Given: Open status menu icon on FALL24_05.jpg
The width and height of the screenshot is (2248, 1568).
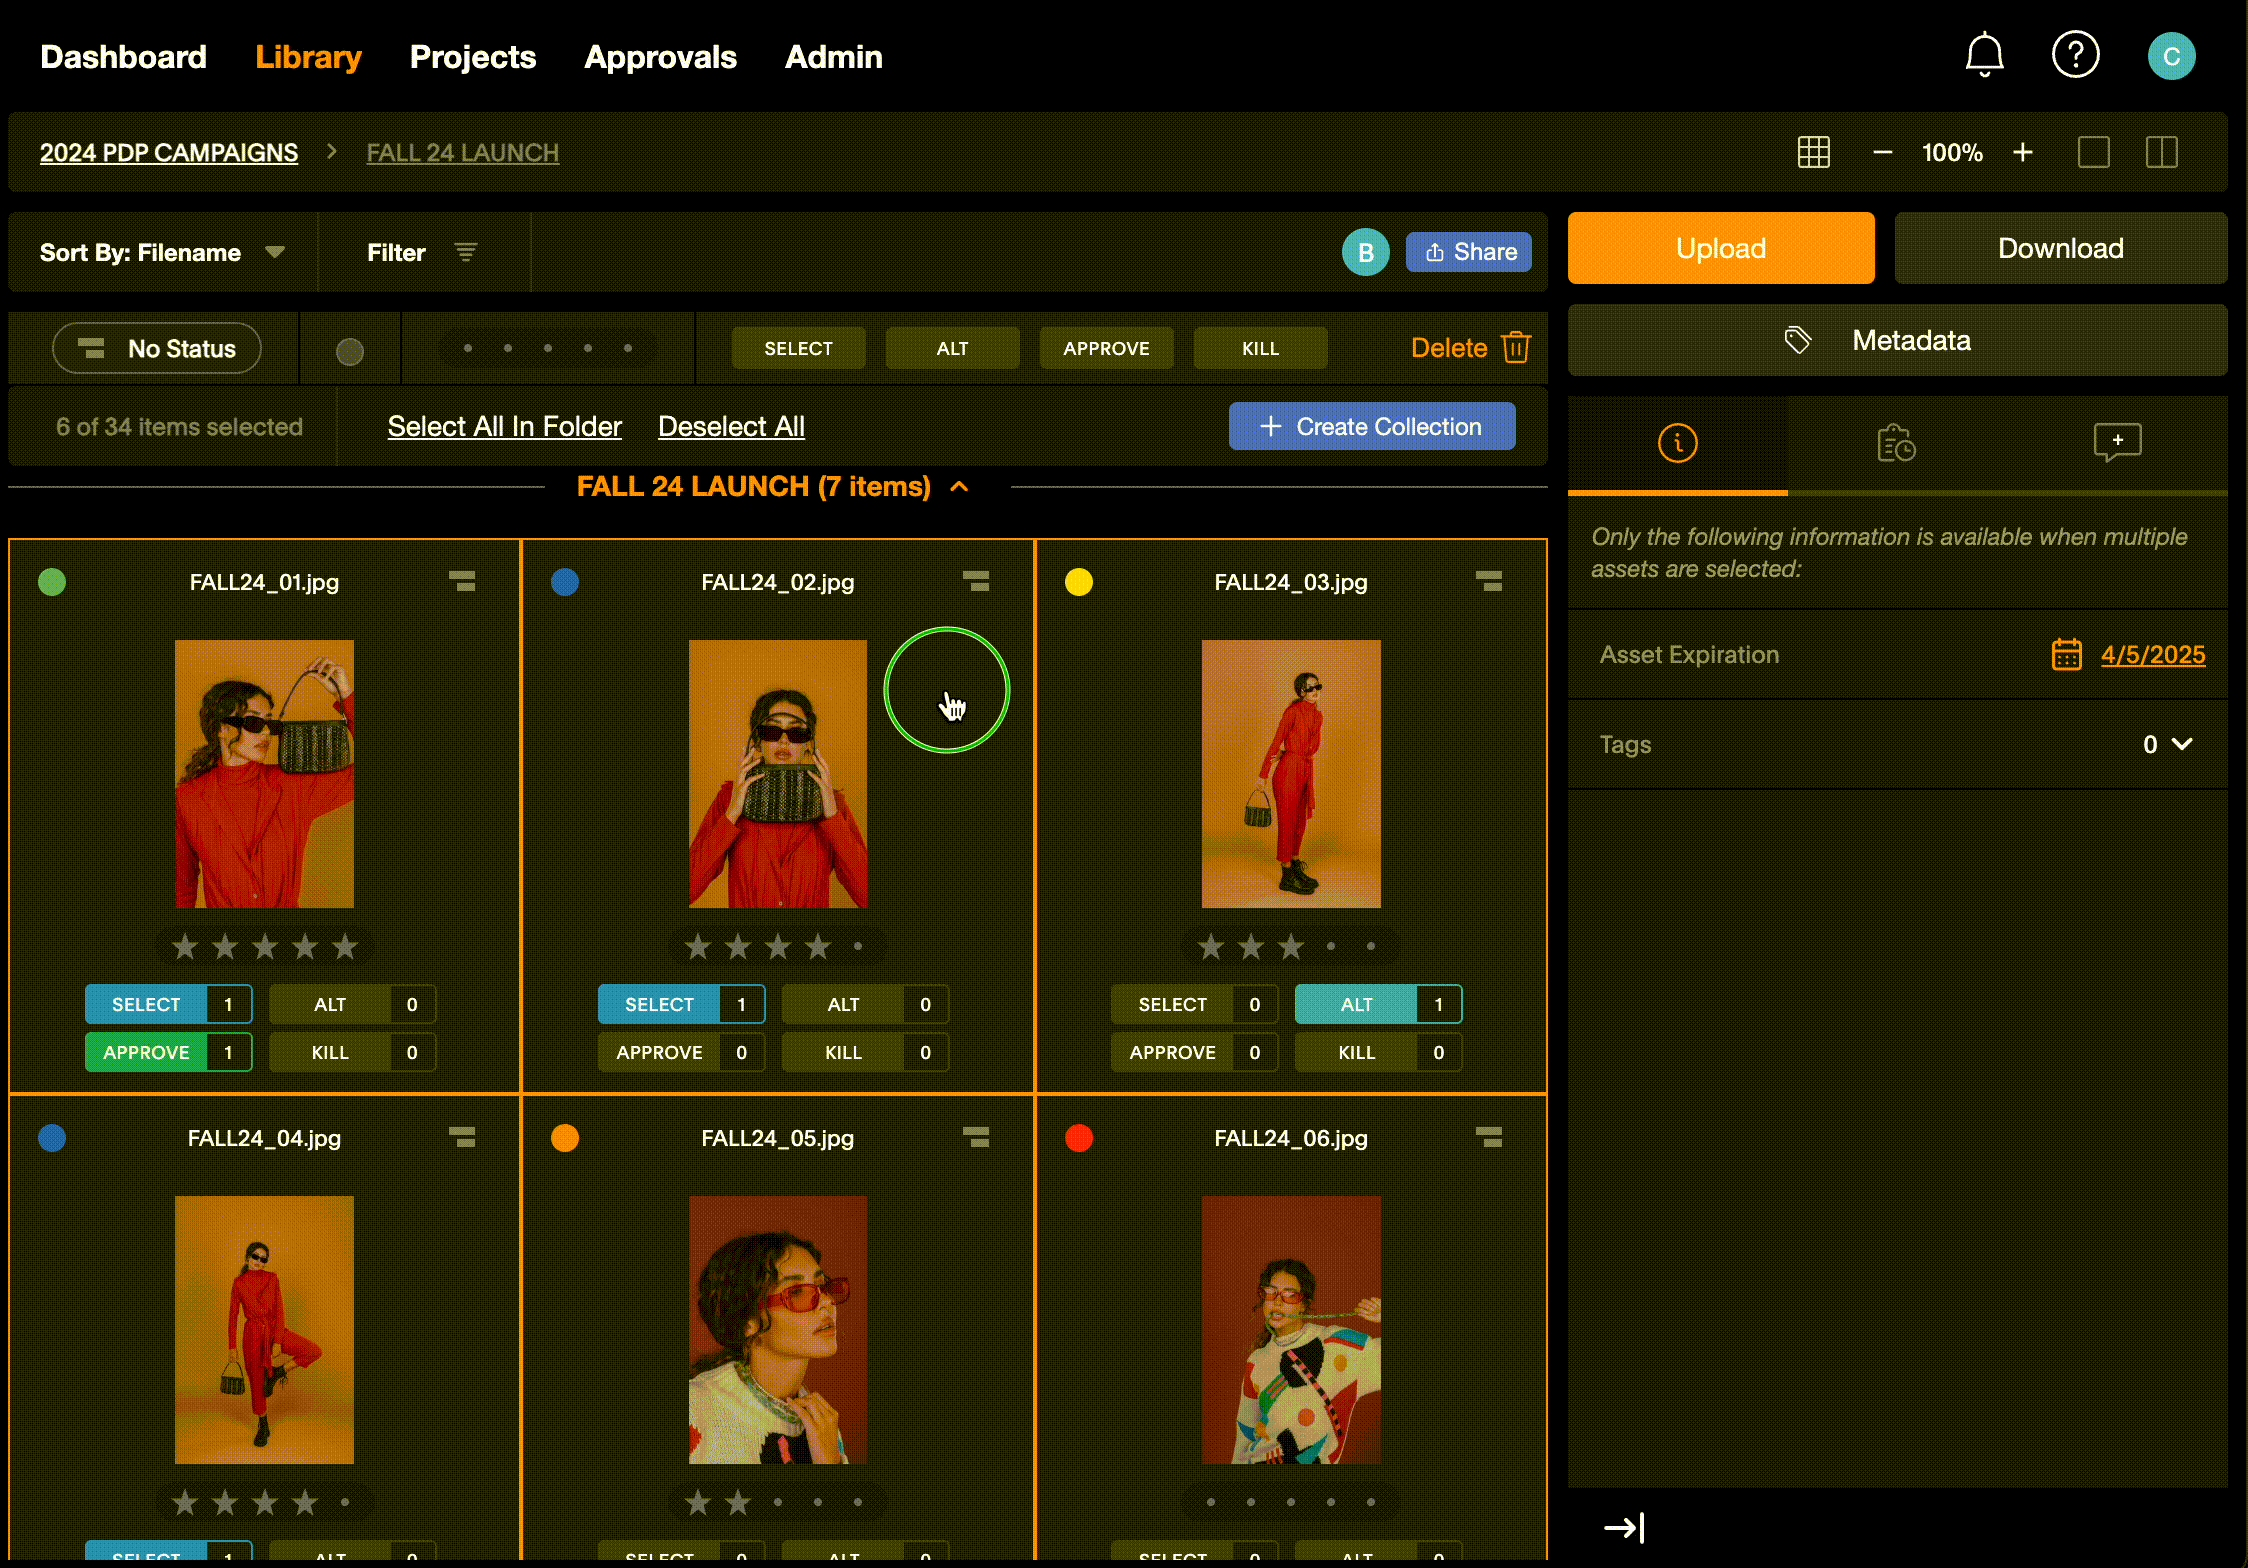Looking at the screenshot, I should point(976,1137).
